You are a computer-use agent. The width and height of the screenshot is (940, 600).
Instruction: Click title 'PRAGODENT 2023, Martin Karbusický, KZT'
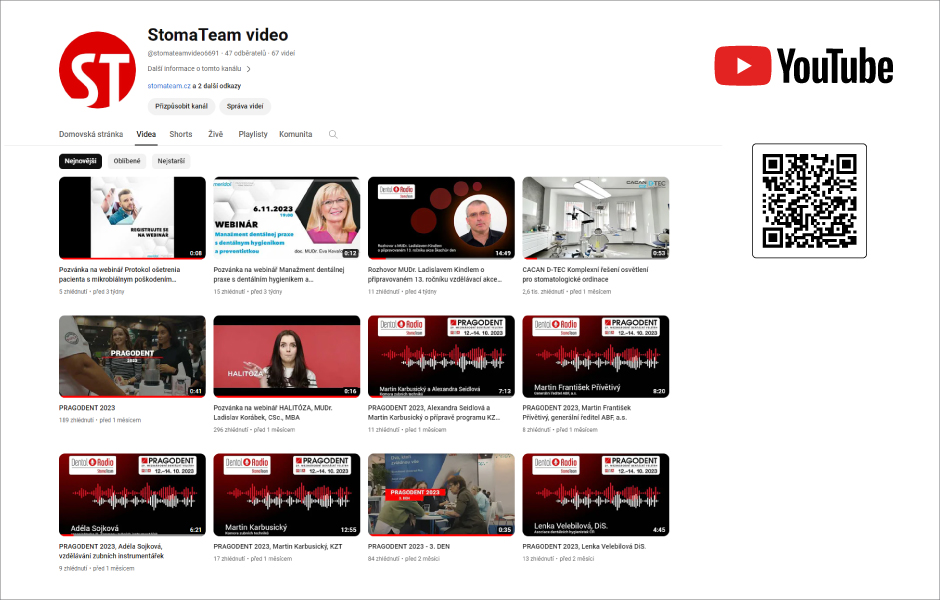(x=278, y=547)
